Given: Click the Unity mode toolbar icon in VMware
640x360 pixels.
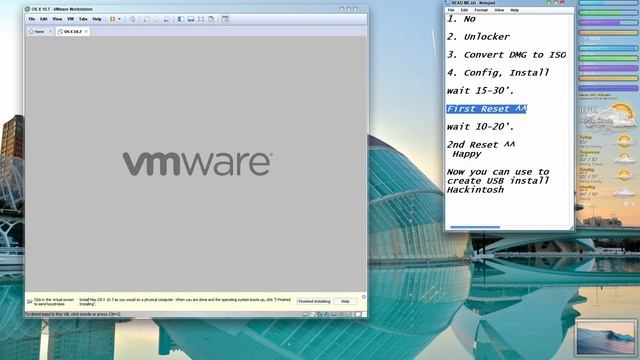Looking at the screenshot, I should tap(211, 19).
